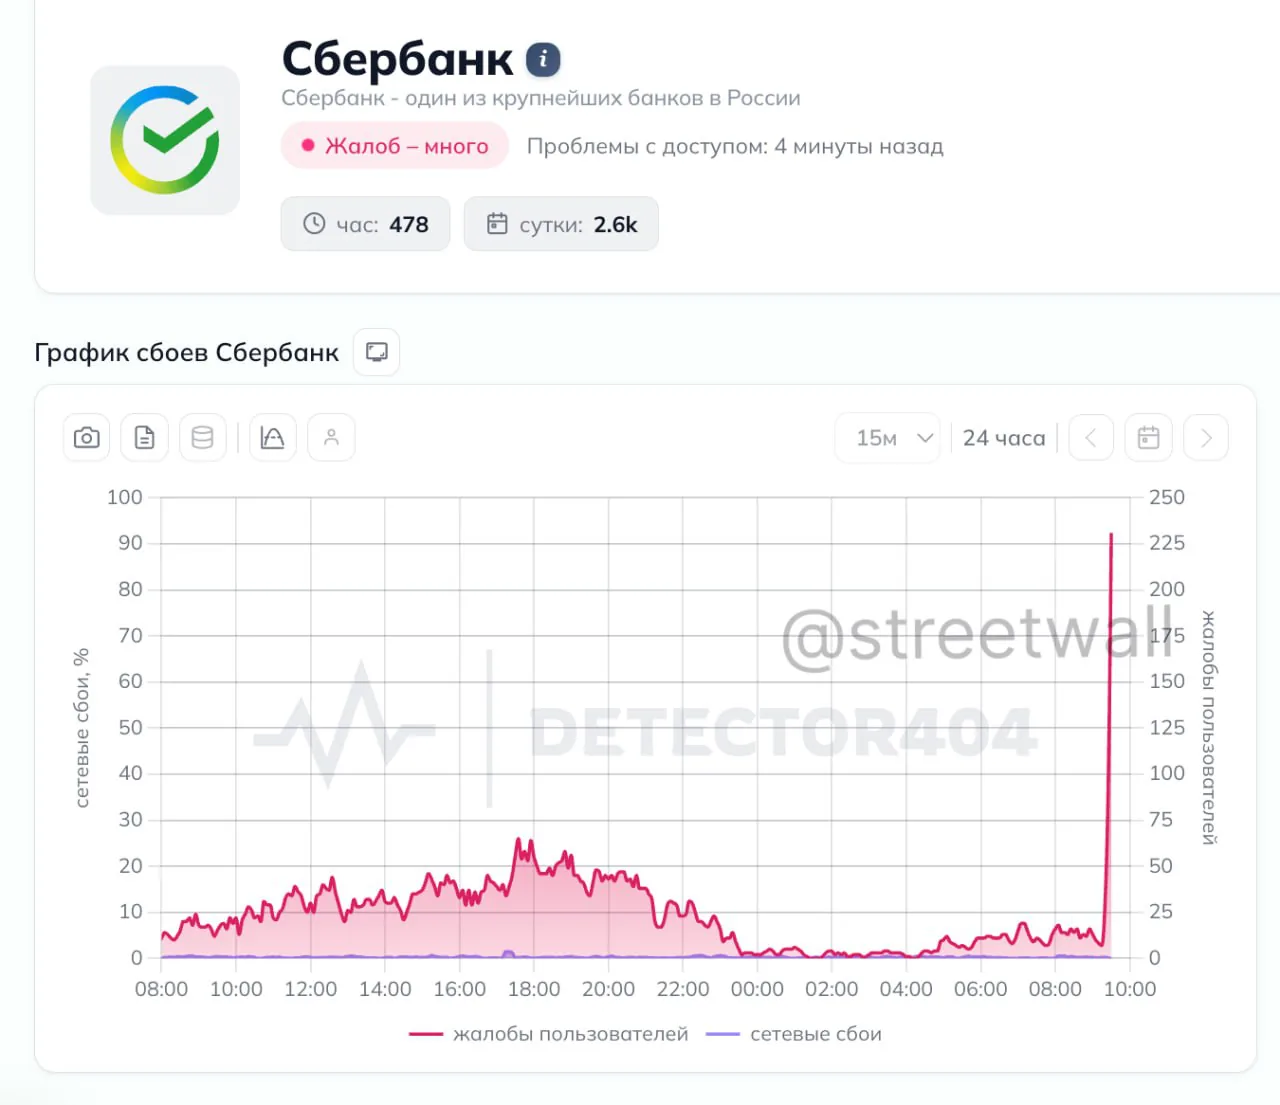The image size is (1280, 1105).
Task: Toggle the сетевые сбои legend item
Action: click(793, 1034)
